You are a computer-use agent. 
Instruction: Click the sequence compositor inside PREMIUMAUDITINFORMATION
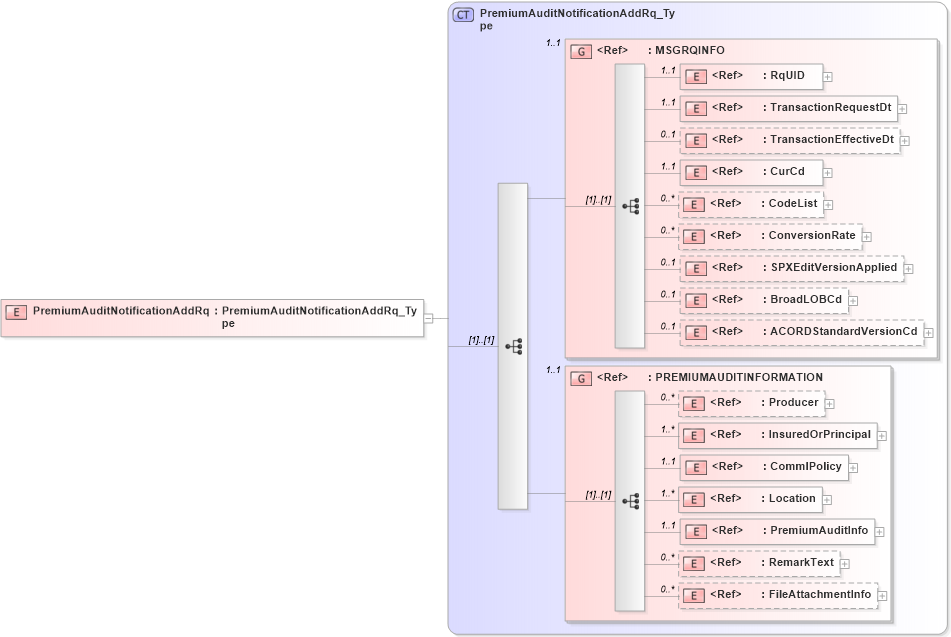(631, 499)
